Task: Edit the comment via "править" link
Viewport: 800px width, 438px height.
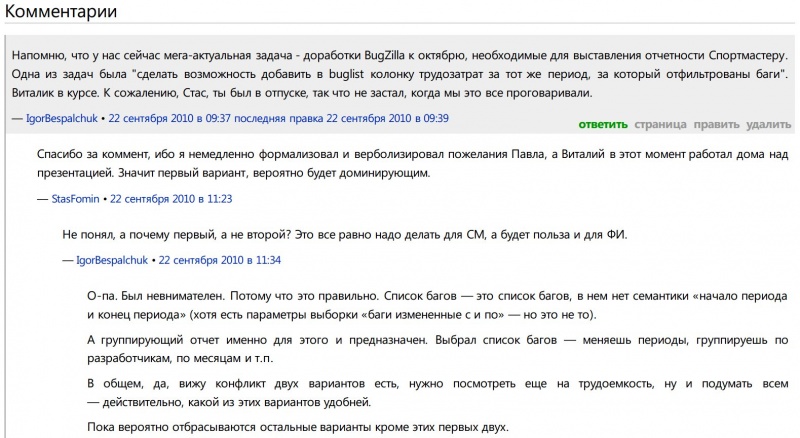Action: pyautogui.click(x=716, y=125)
